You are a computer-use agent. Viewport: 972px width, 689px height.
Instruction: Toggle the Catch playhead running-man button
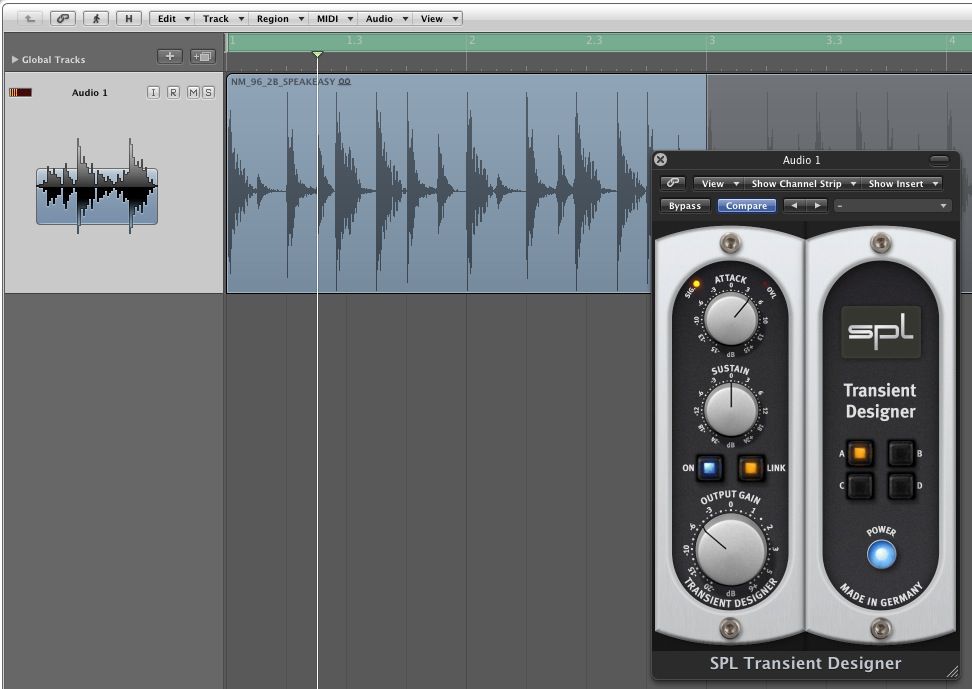[96, 19]
